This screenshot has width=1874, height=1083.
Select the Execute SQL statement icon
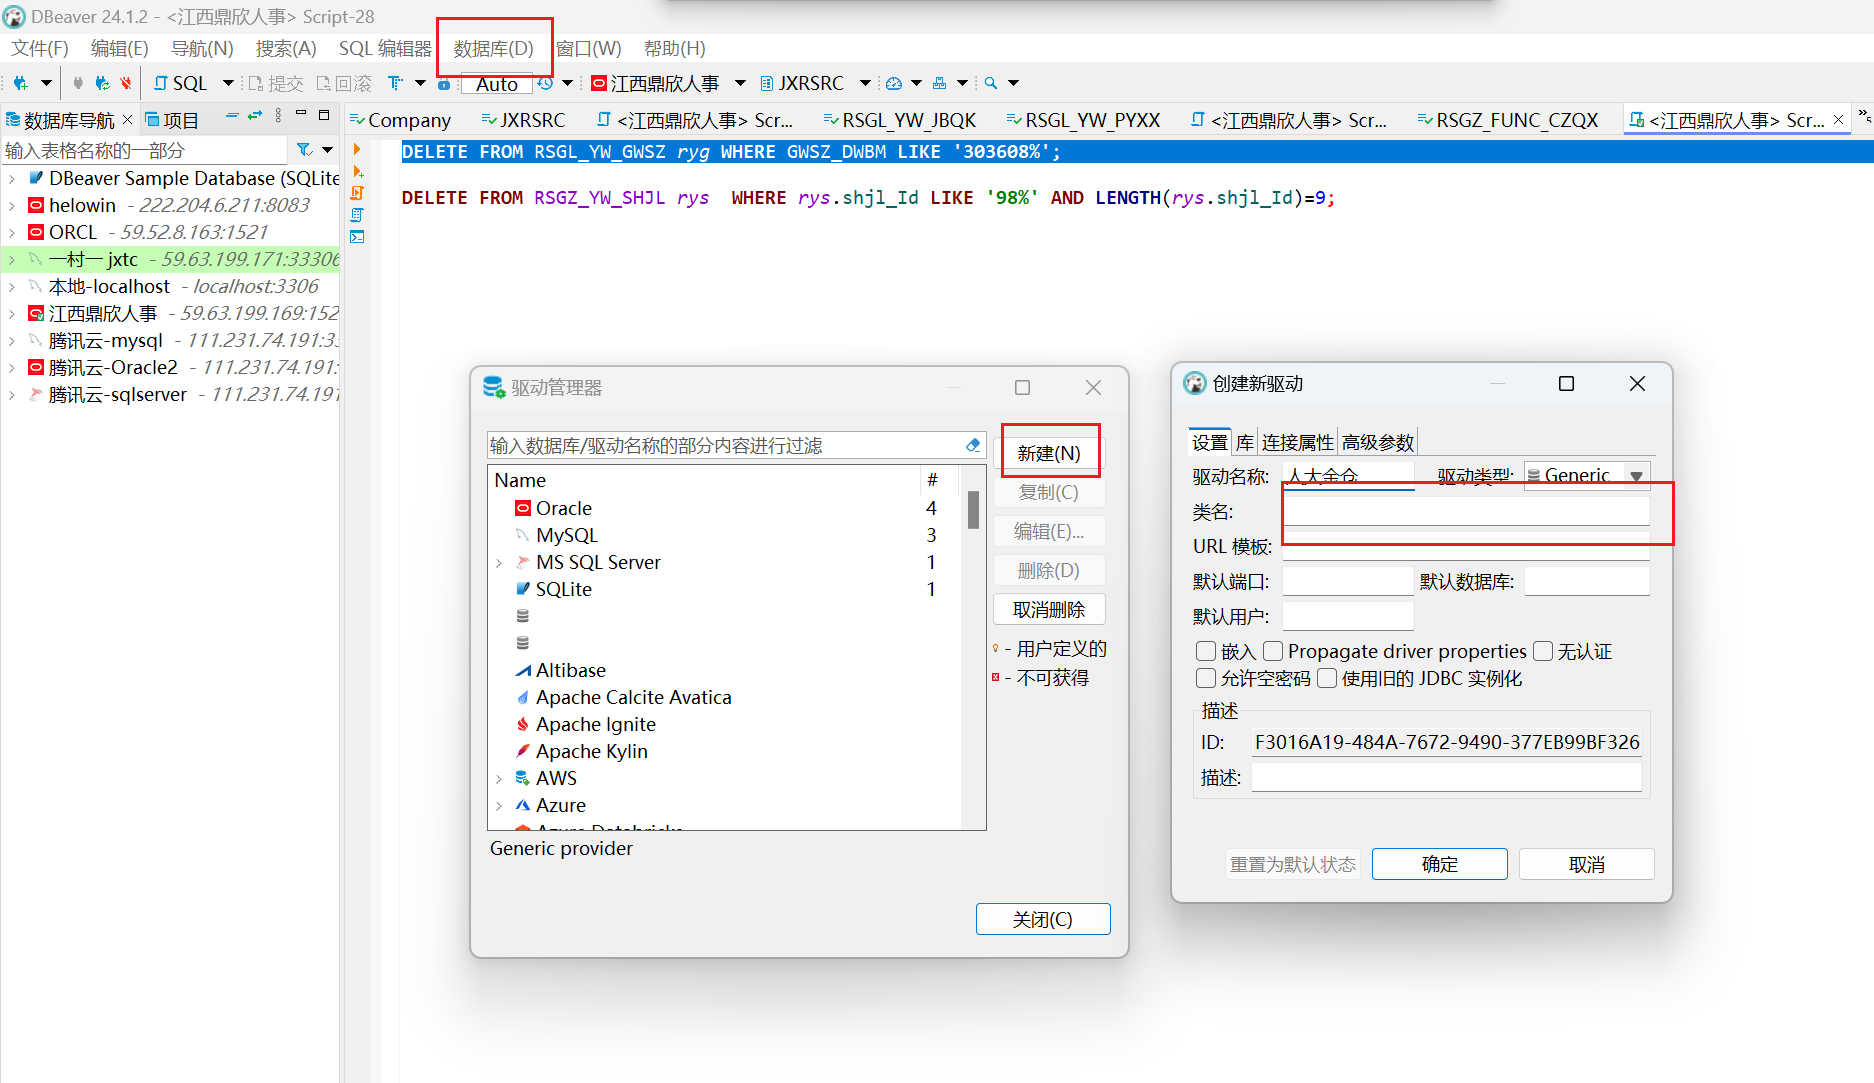(357, 150)
